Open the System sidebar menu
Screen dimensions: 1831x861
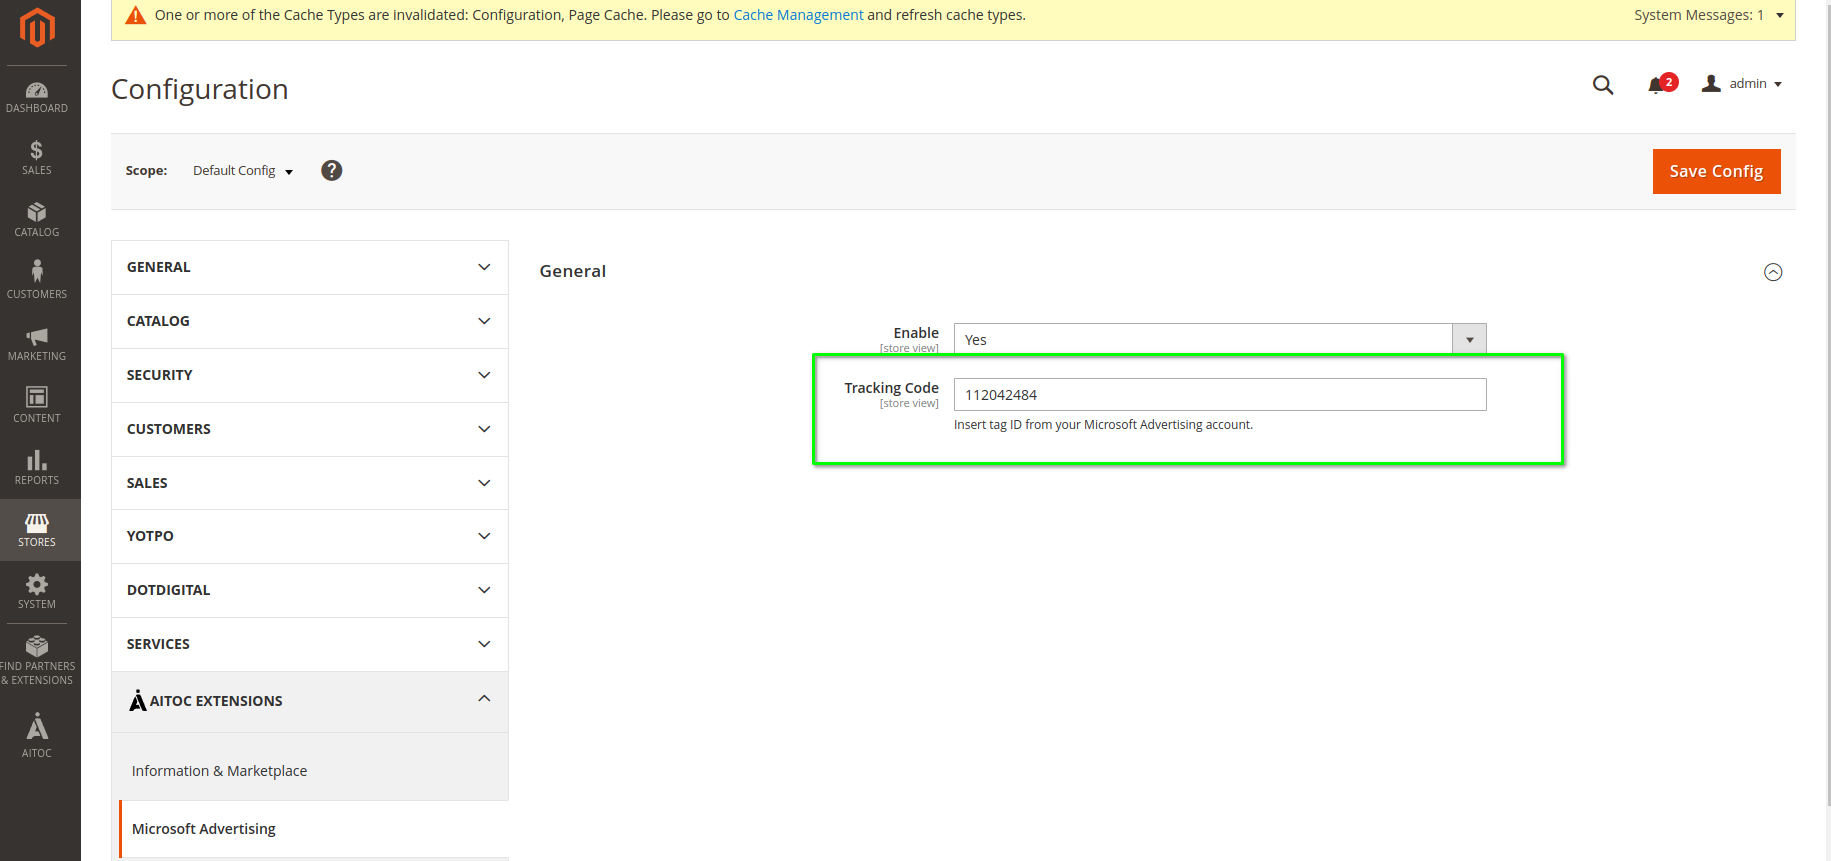click(37, 591)
